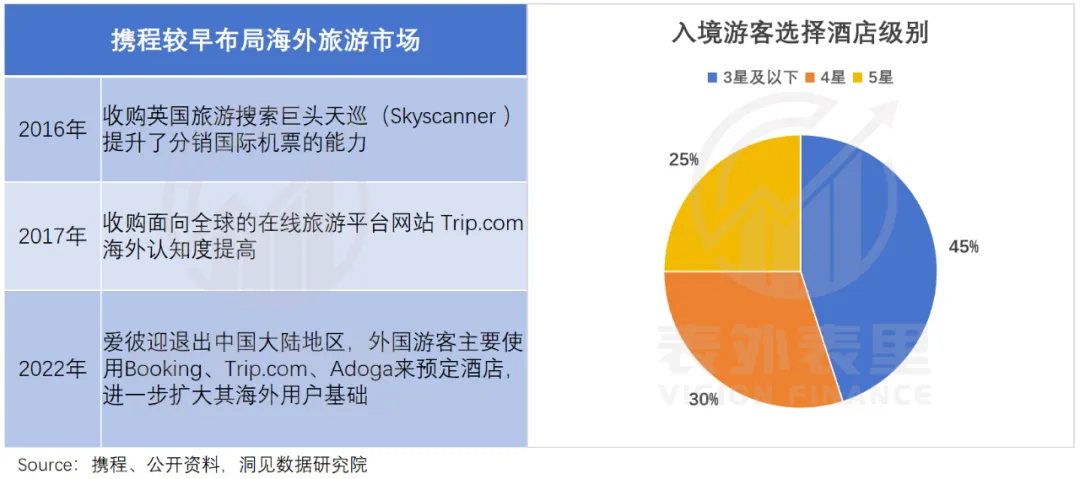1080x479 pixels.
Task: Click the Source citation line at bottom
Action: (193, 464)
